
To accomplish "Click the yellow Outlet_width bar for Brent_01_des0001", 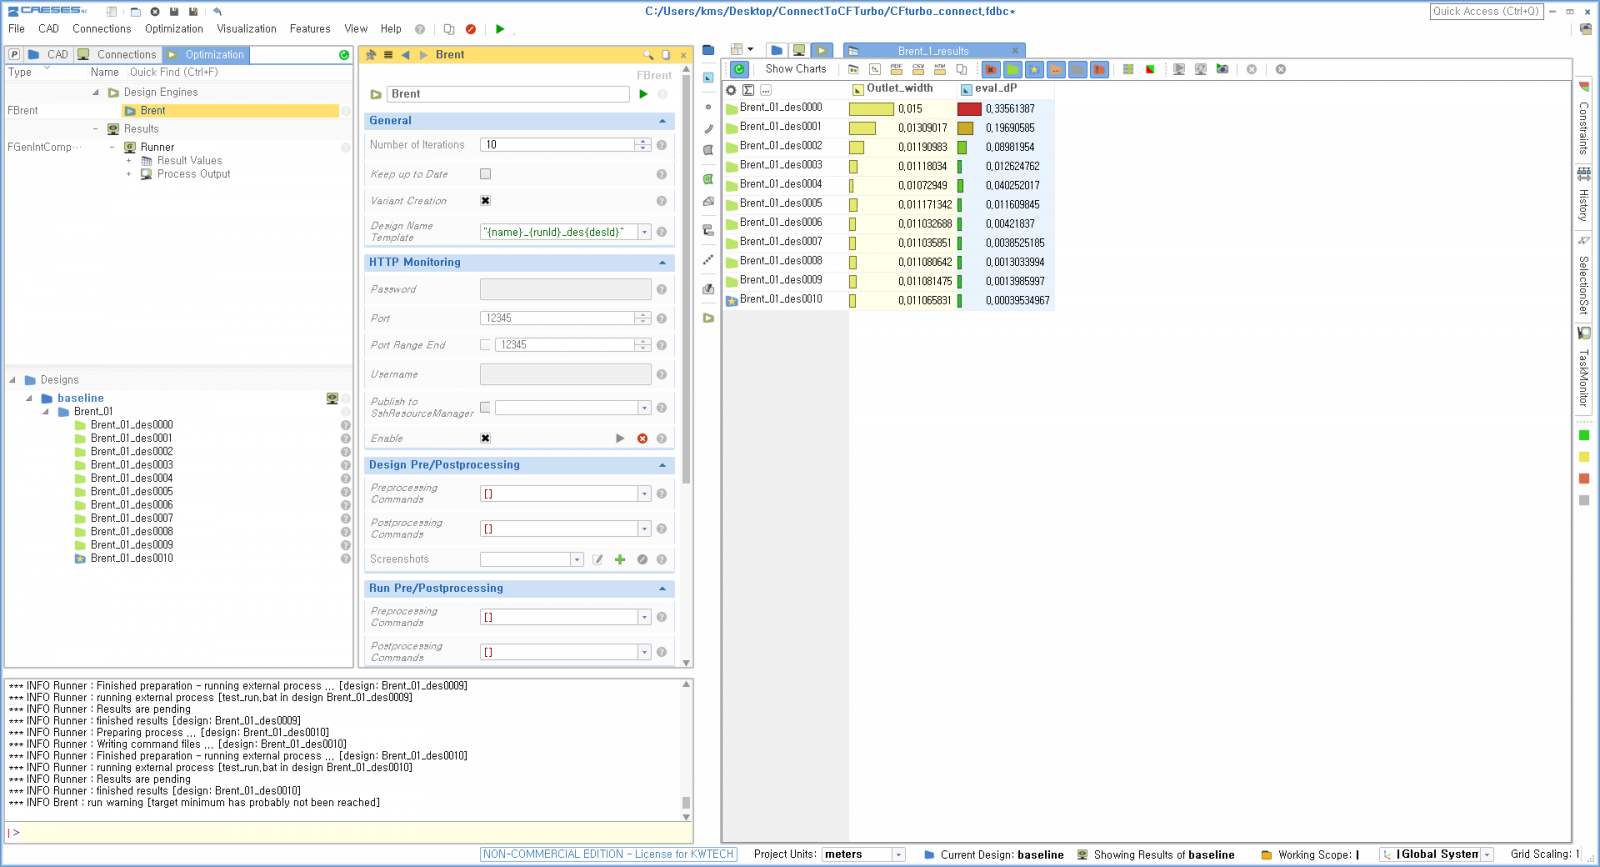I will [x=862, y=128].
